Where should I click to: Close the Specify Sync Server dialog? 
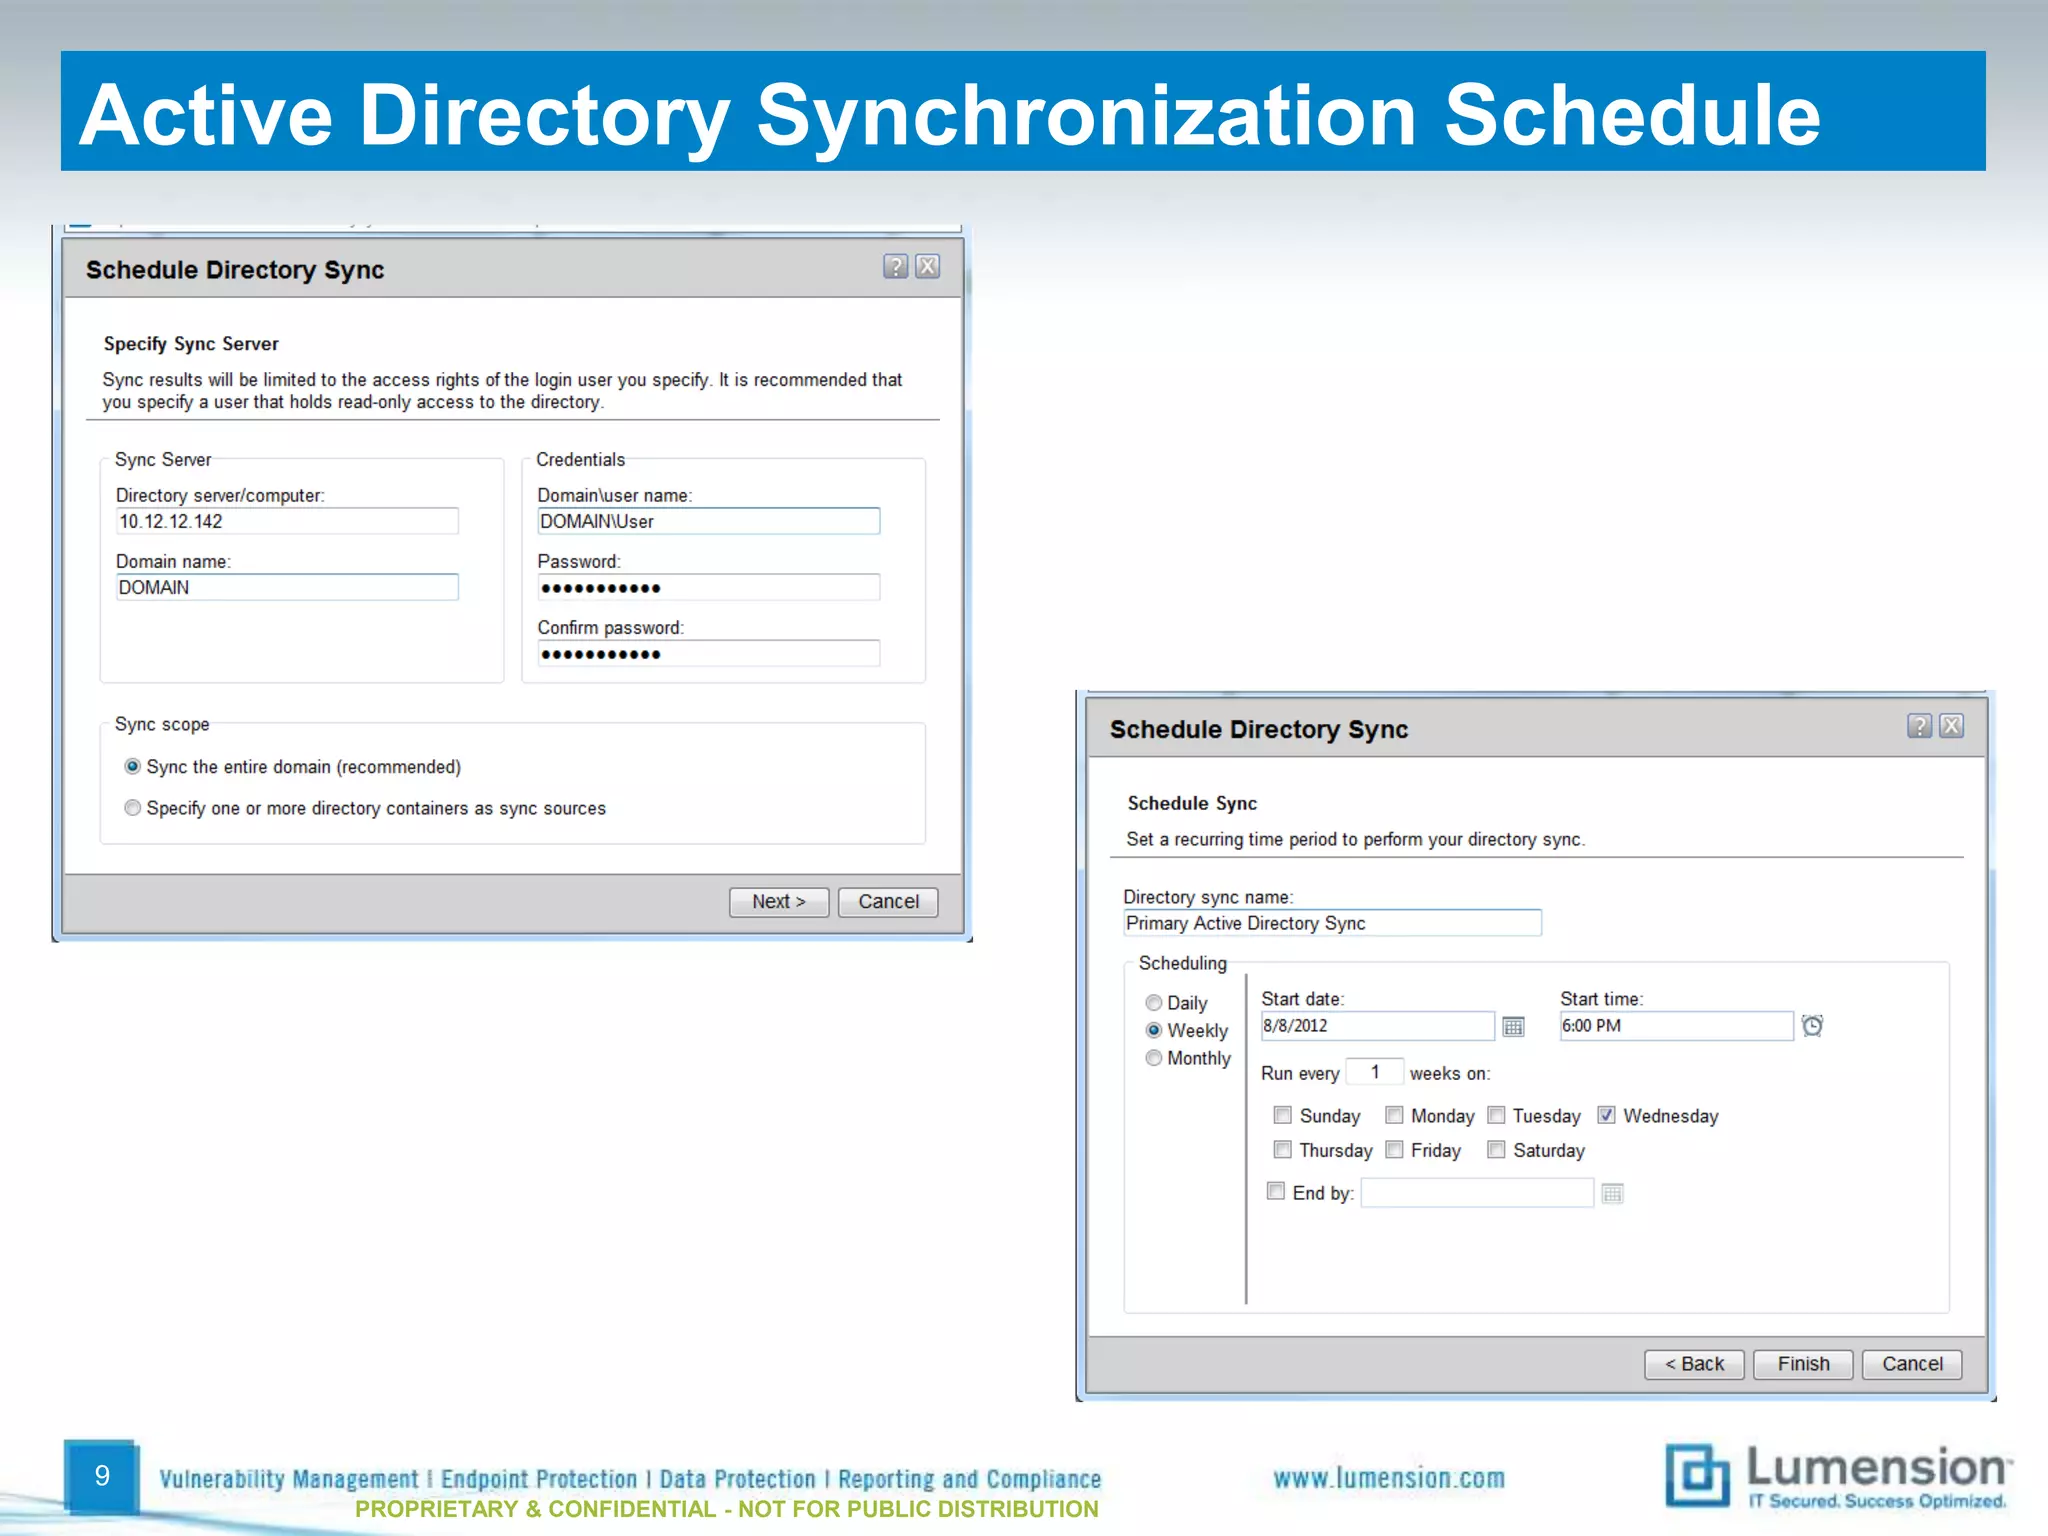[928, 266]
